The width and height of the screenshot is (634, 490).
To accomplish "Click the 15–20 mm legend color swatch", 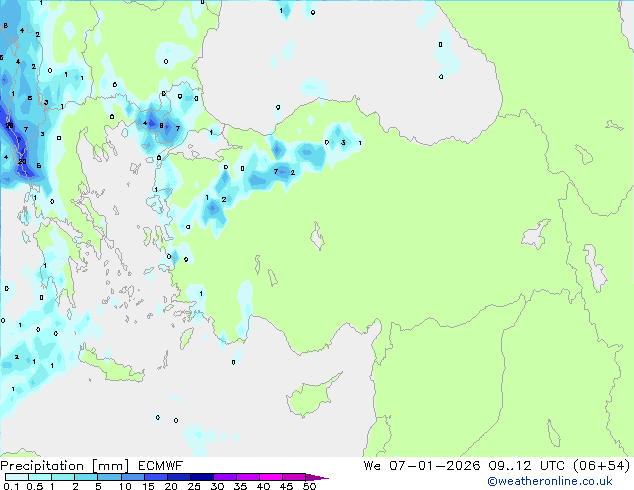I will click(x=155, y=477).
